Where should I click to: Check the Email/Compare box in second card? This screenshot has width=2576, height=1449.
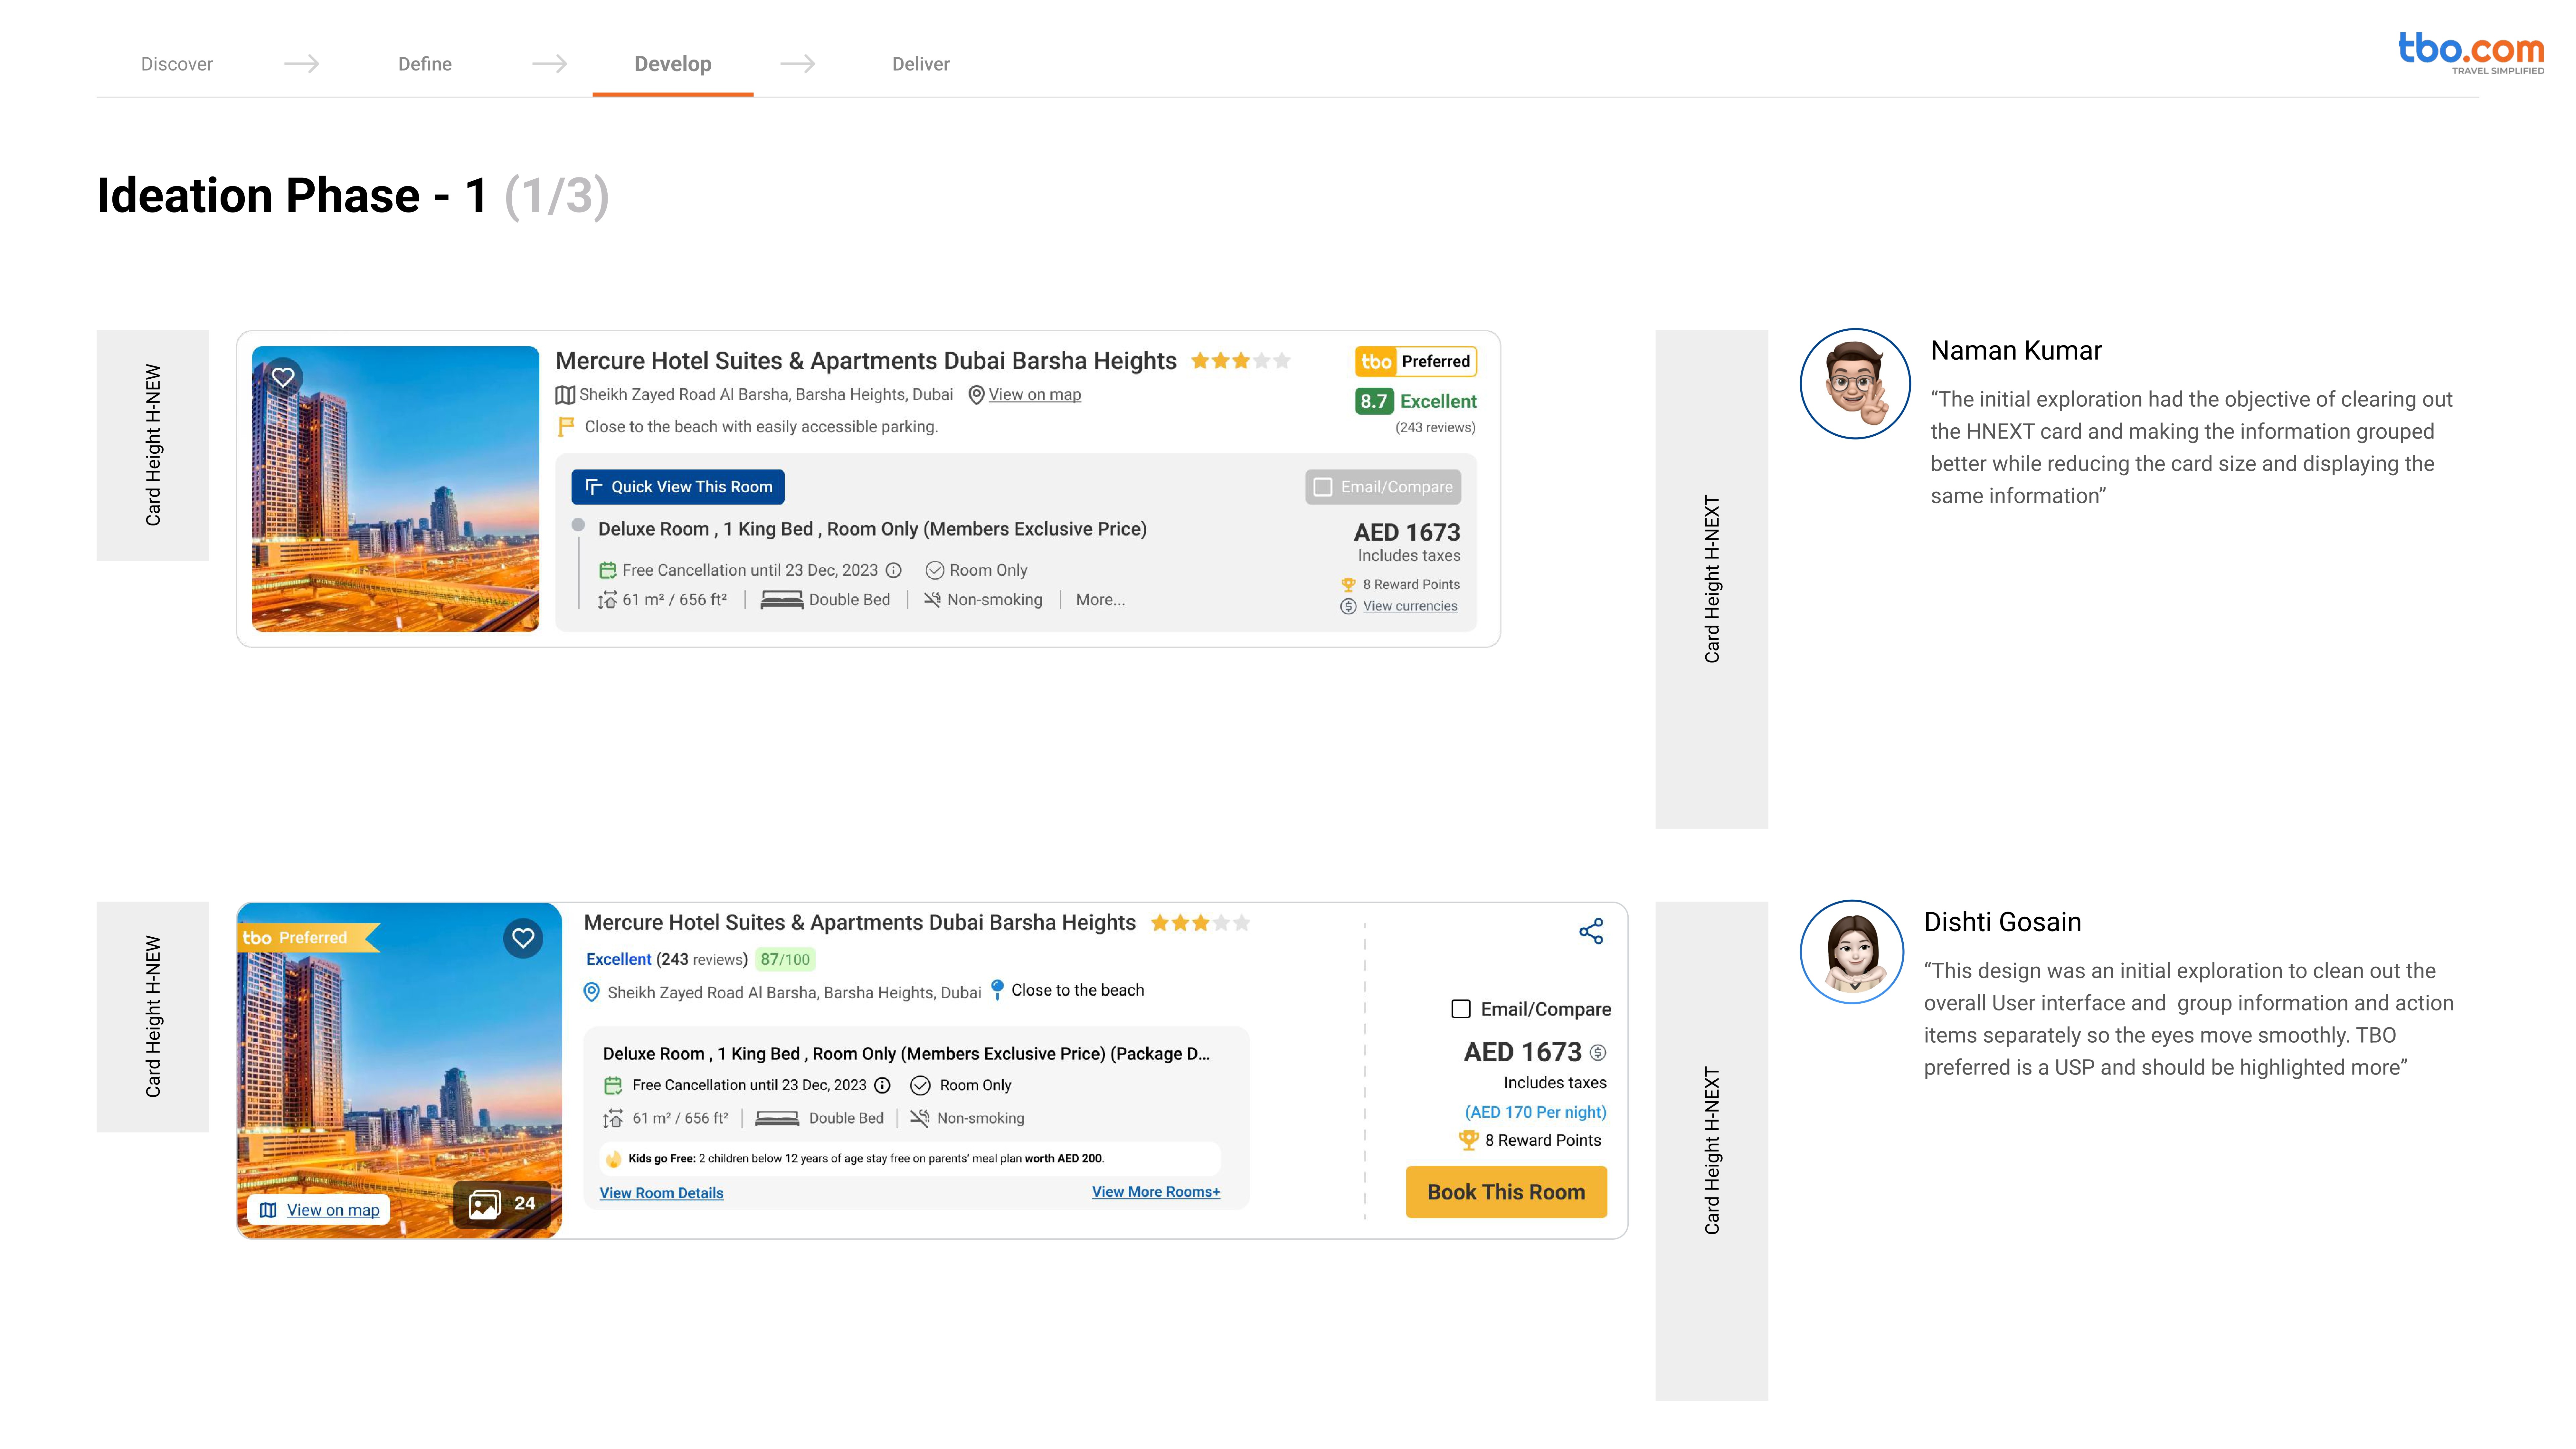1461,1009
